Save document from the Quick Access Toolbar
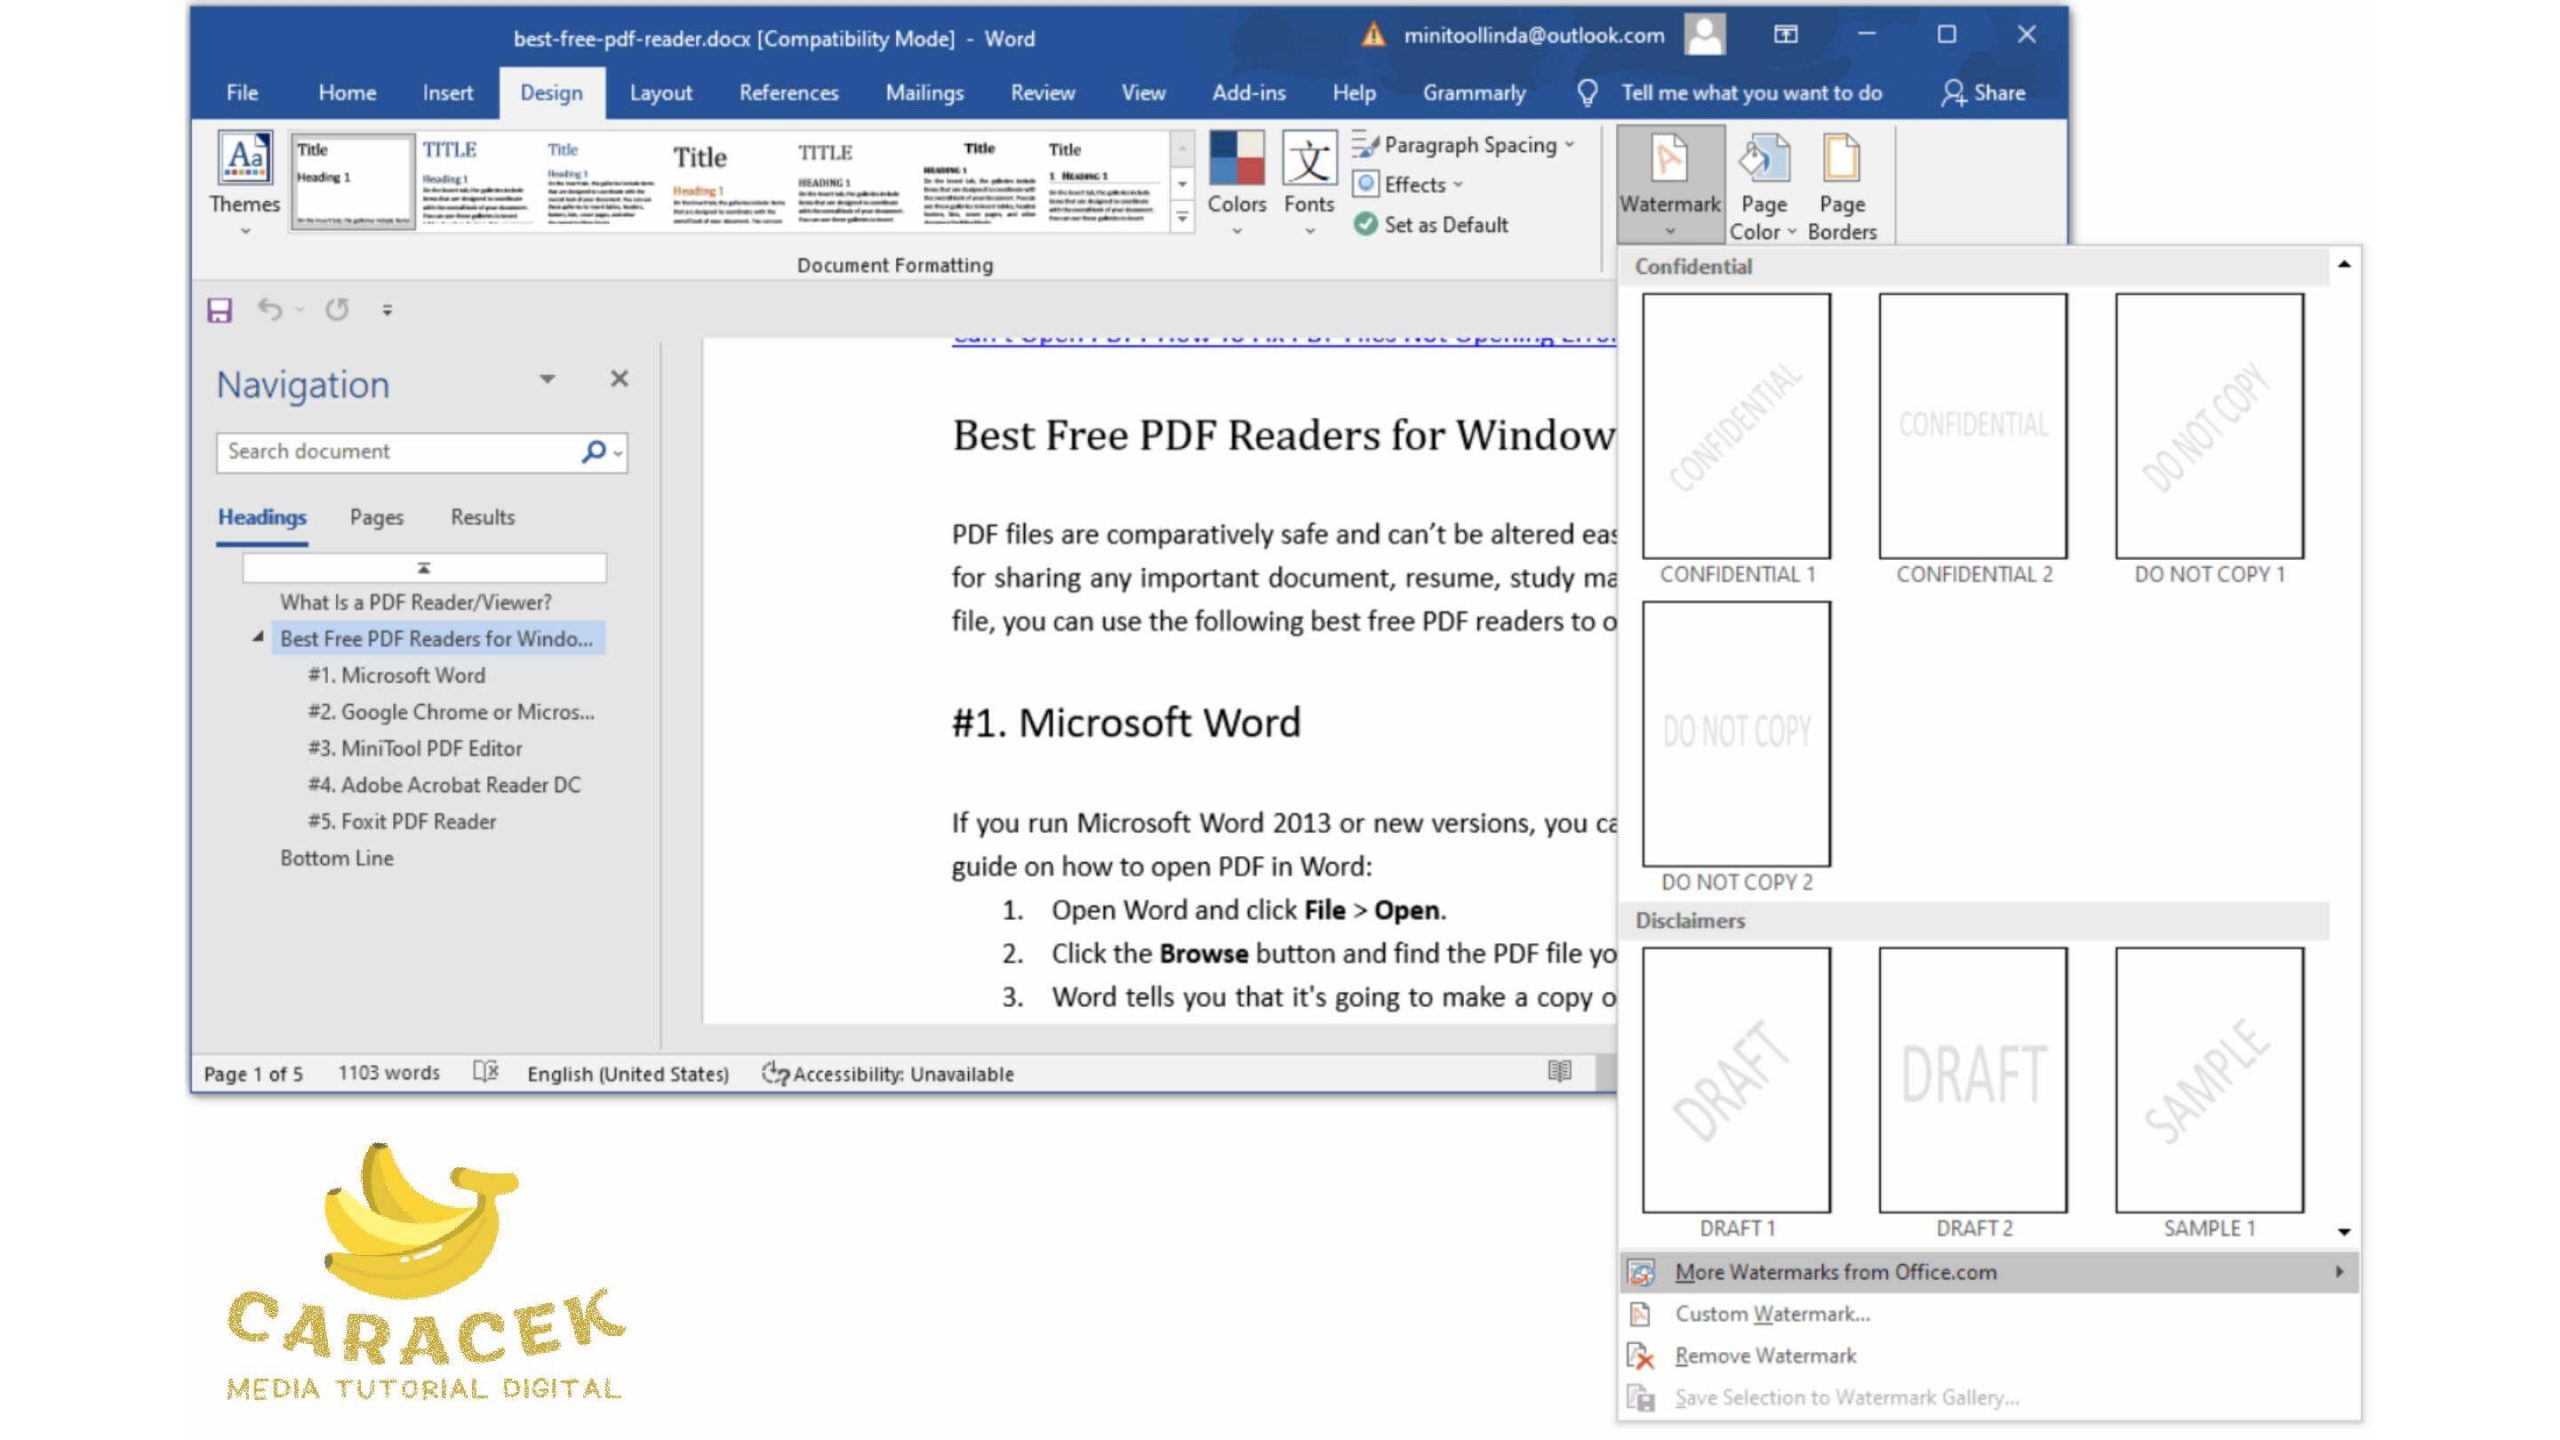 point(219,310)
